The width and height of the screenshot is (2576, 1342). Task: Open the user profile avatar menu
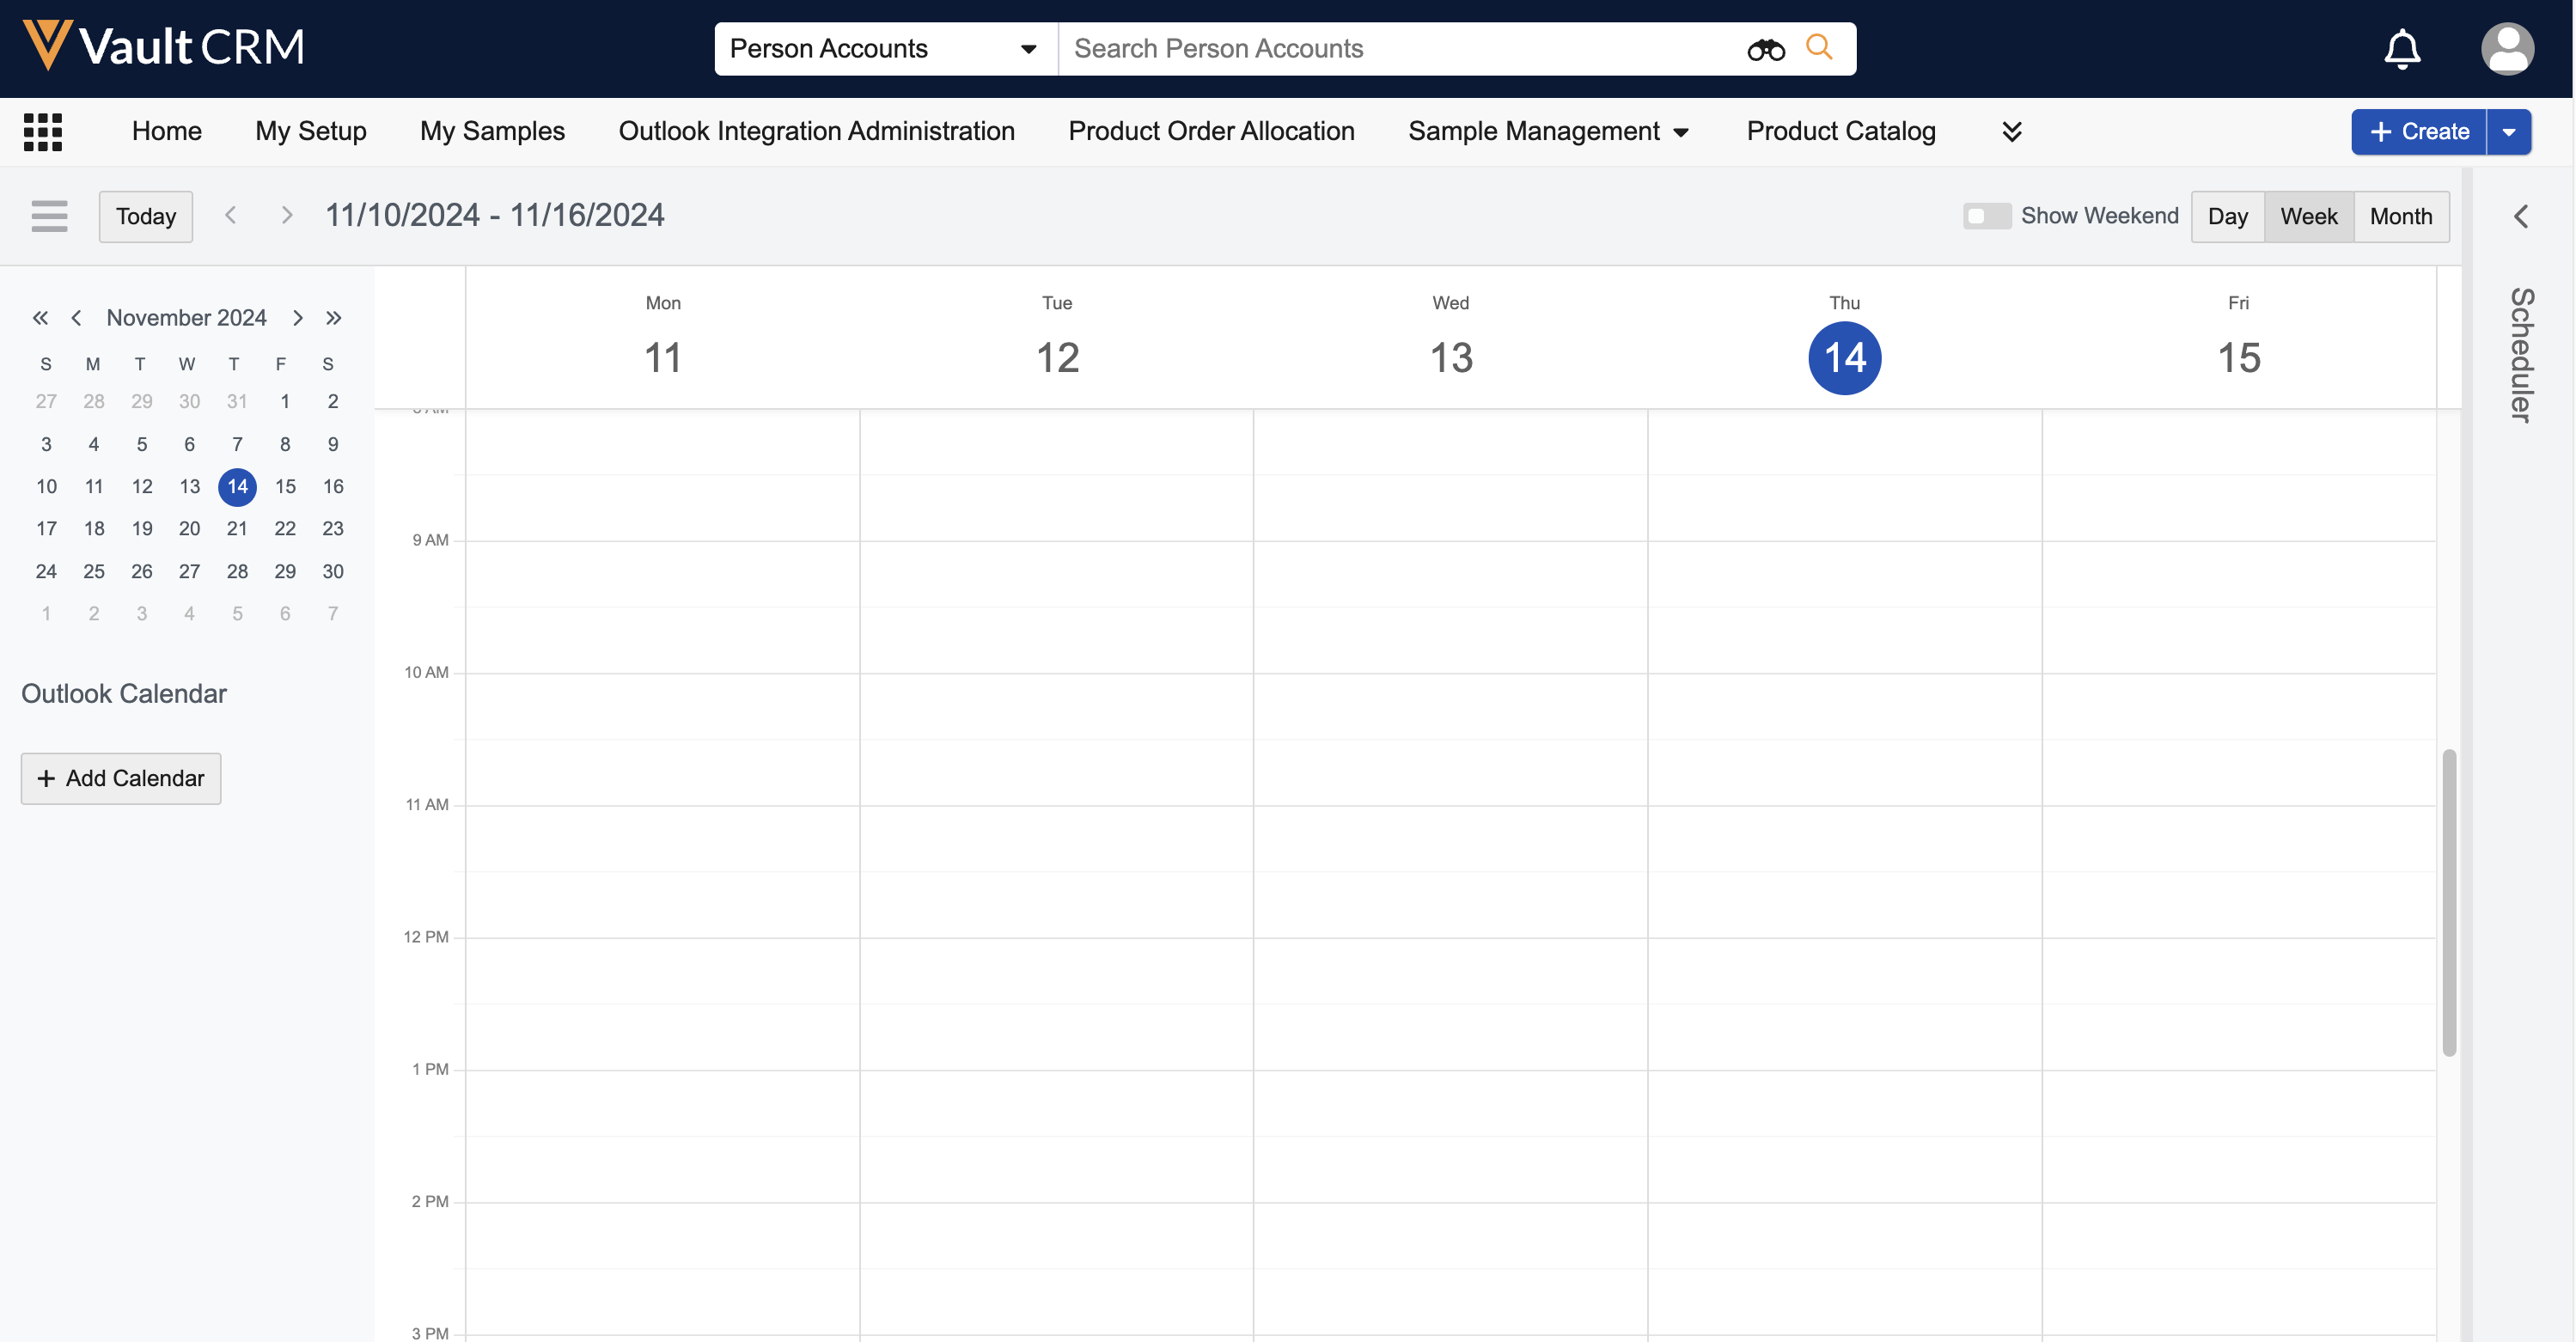tap(2506, 48)
